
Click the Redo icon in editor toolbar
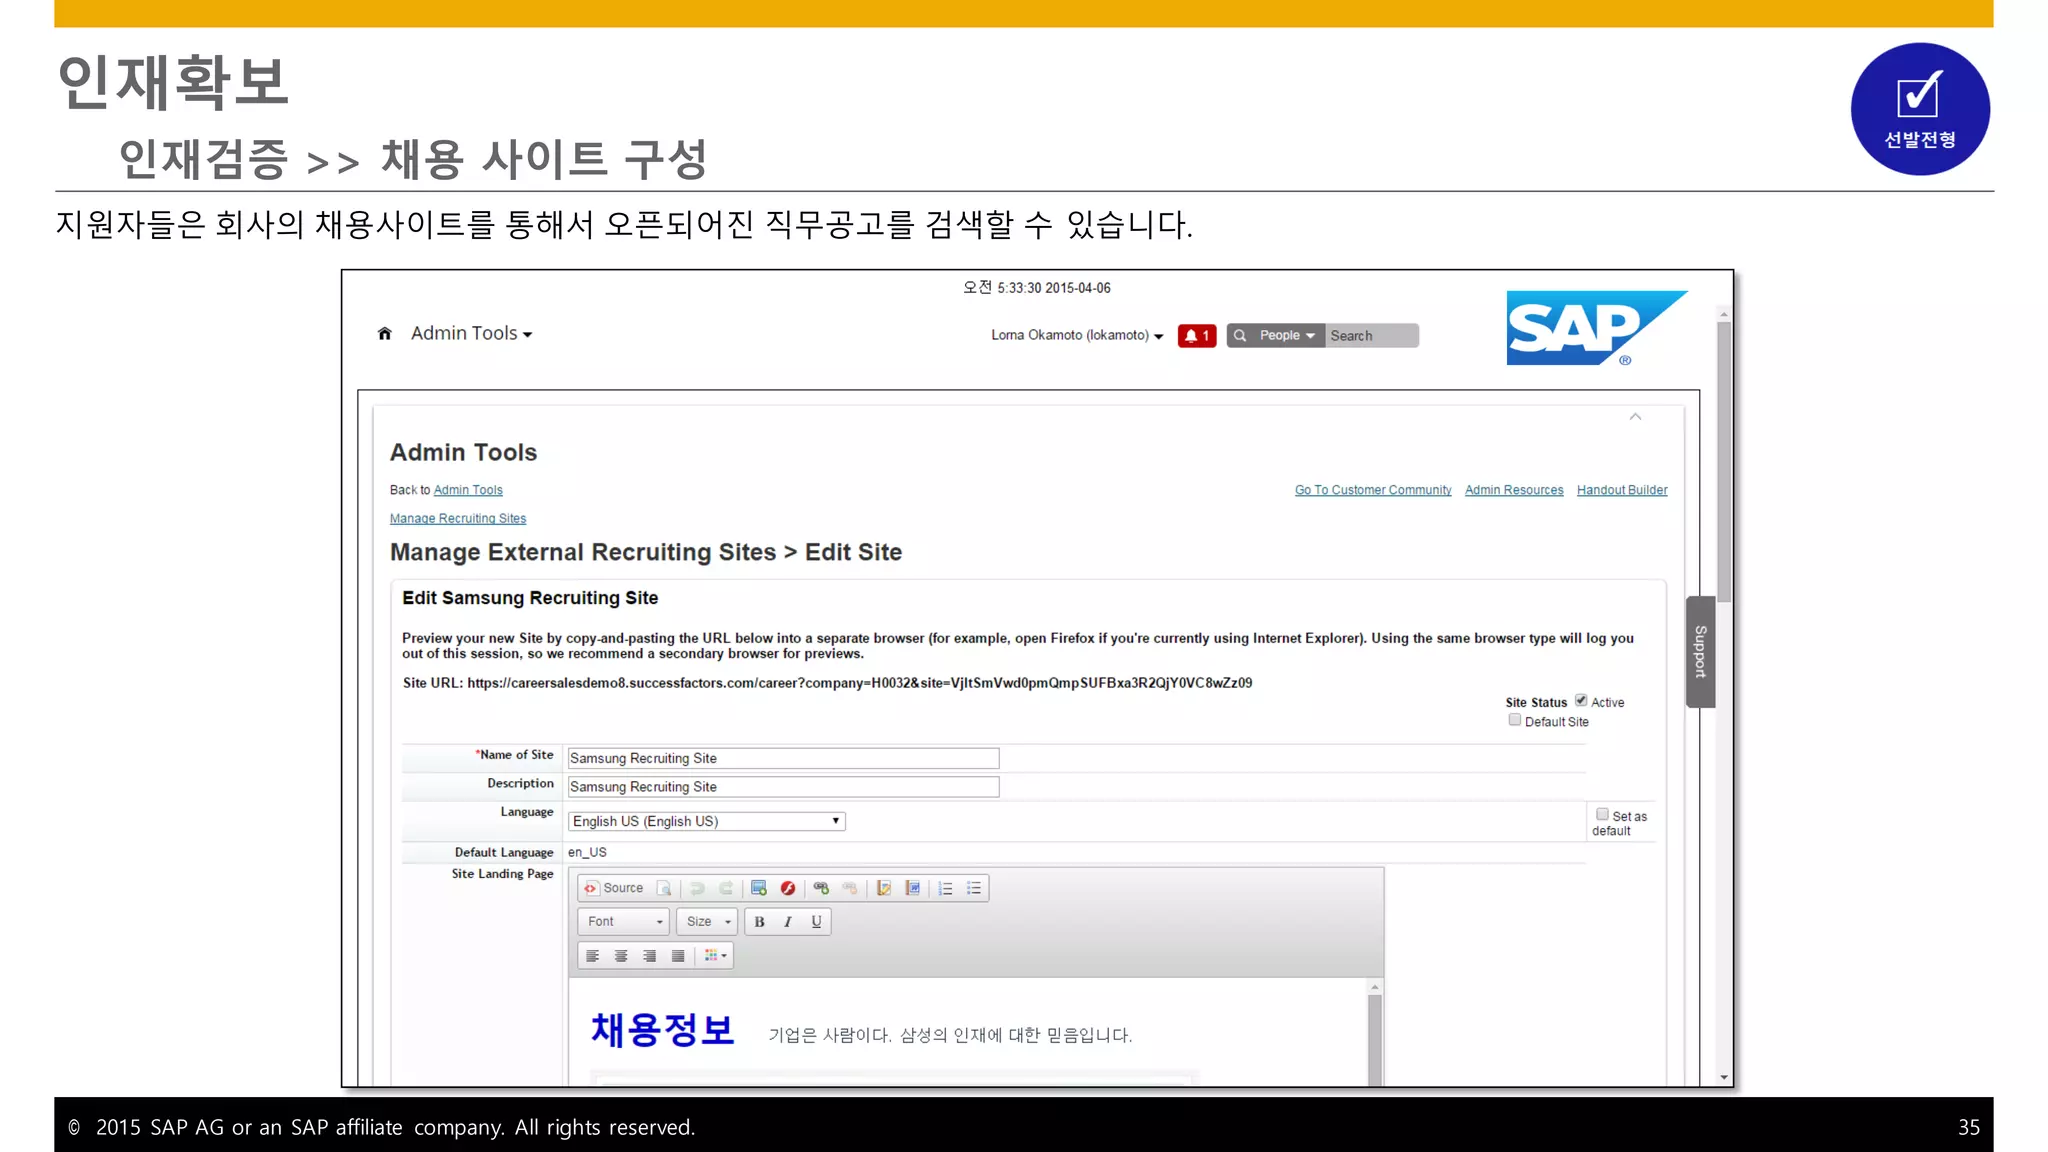(x=726, y=888)
